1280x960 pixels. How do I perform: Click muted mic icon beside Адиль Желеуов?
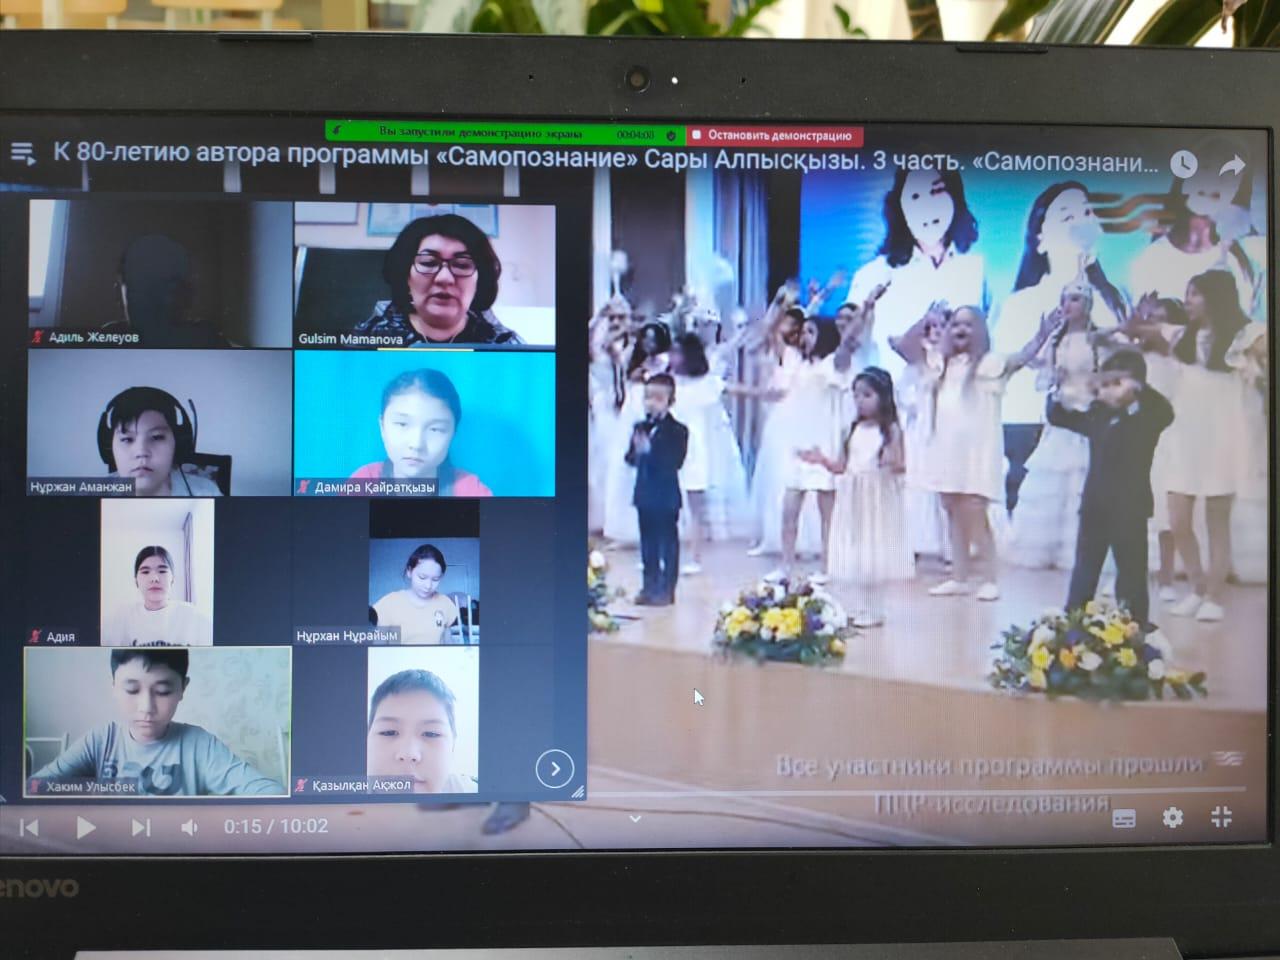[38, 337]
